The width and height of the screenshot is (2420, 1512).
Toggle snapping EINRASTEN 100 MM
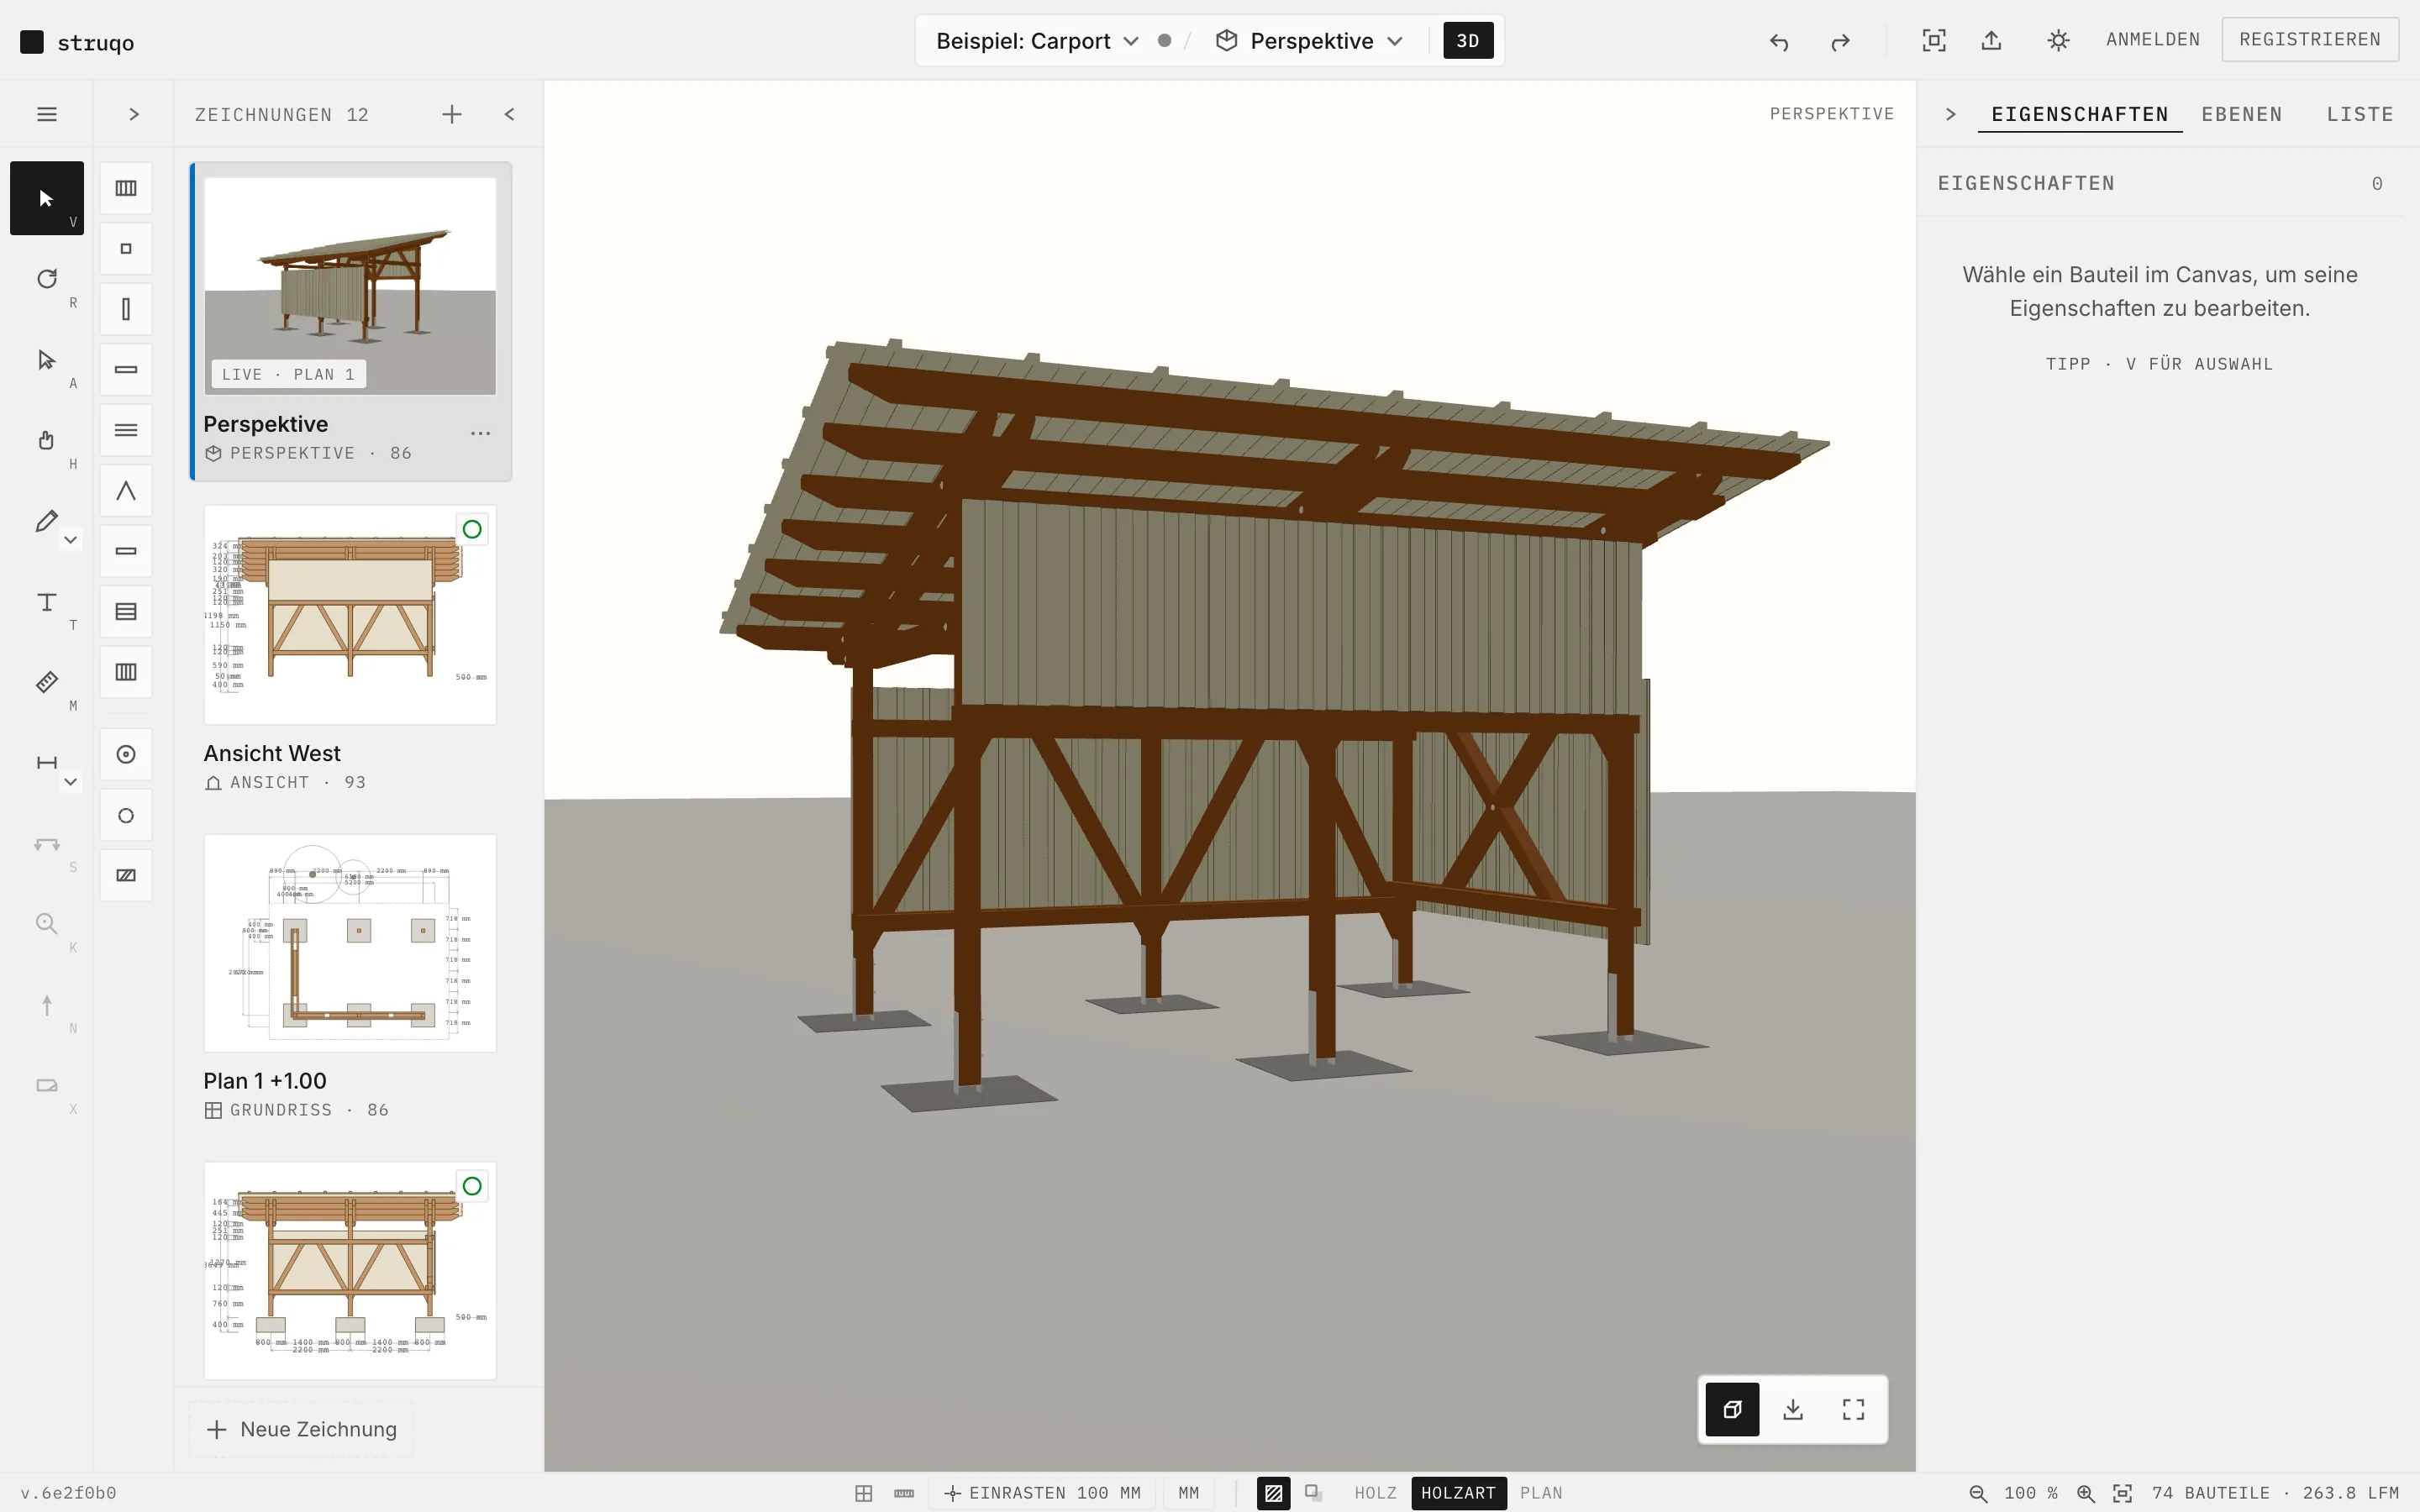[x=1042, y=1493]
